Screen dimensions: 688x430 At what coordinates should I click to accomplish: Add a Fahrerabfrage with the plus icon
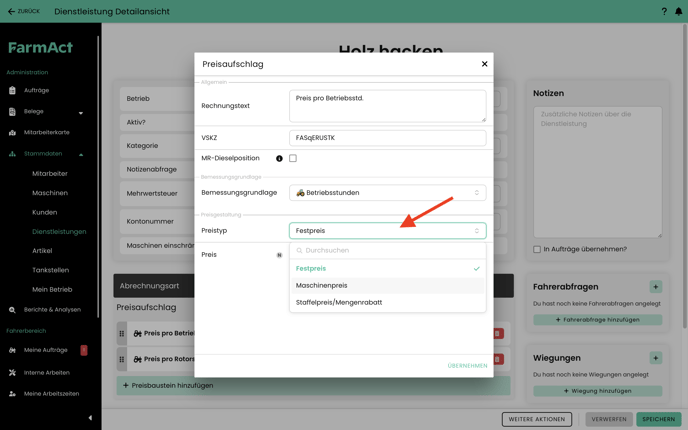(656, 287)
